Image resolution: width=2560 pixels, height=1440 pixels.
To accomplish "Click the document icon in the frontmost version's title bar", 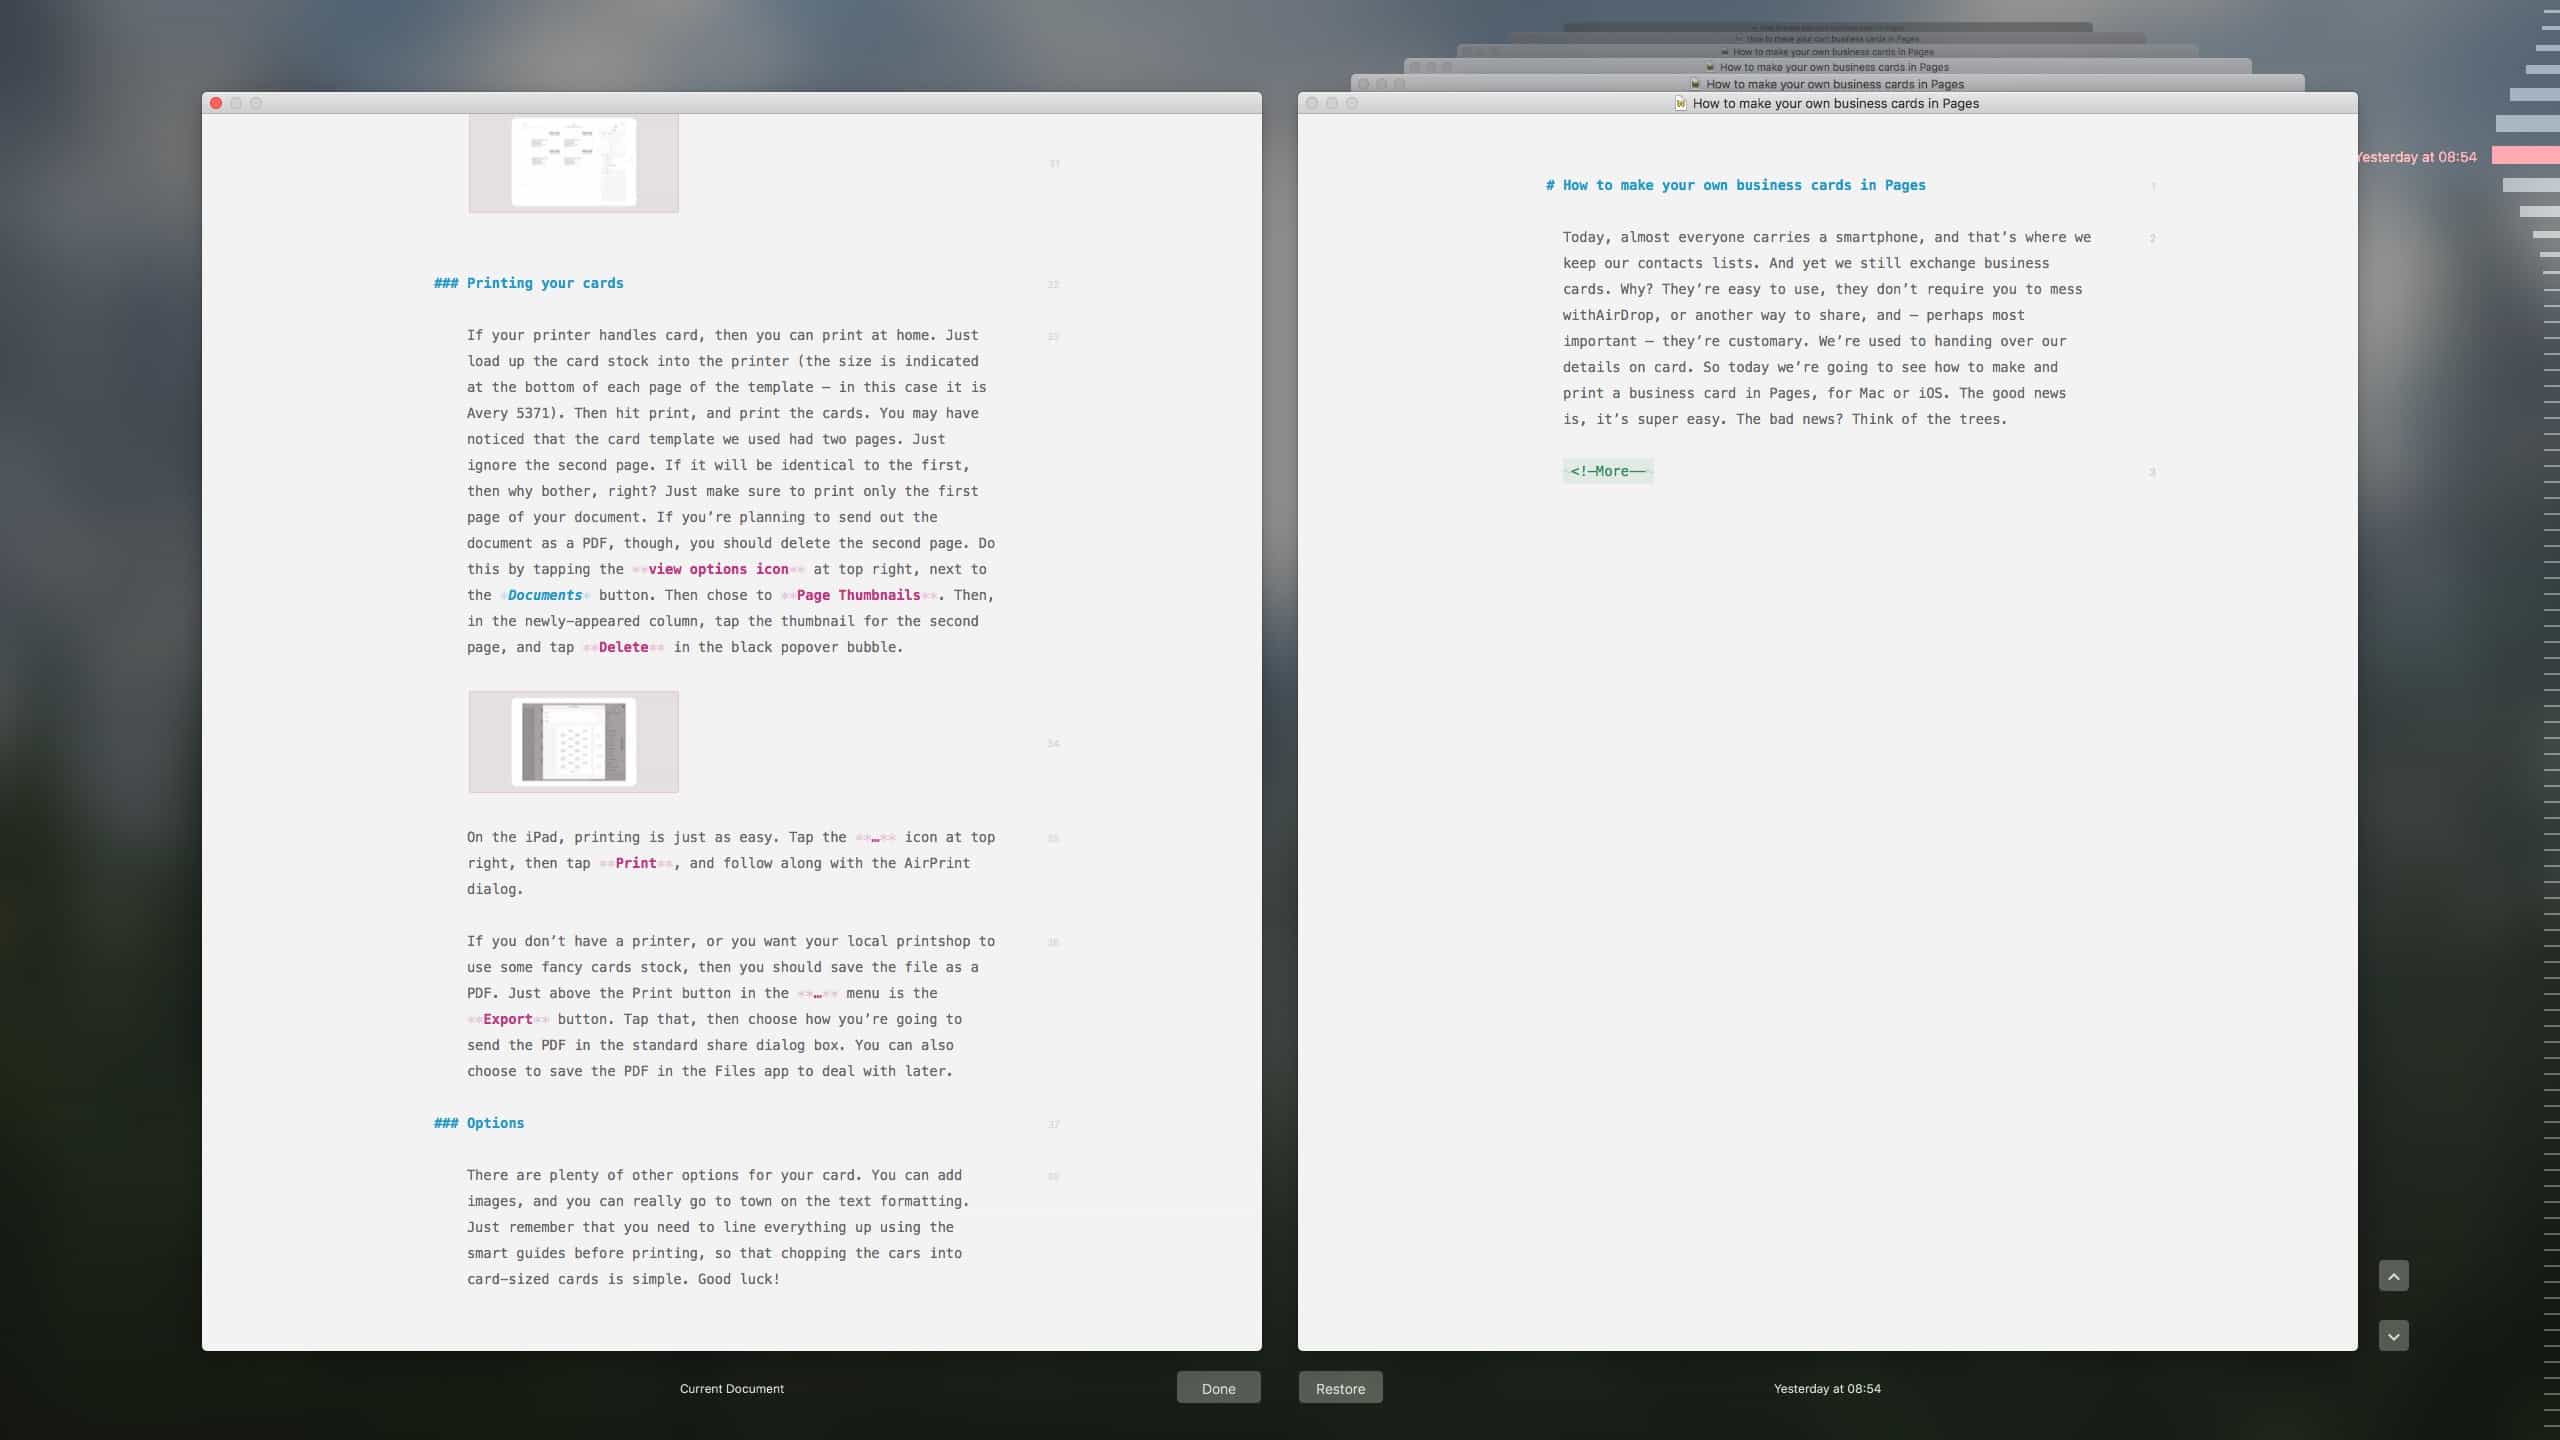I will pos(1679,103).
